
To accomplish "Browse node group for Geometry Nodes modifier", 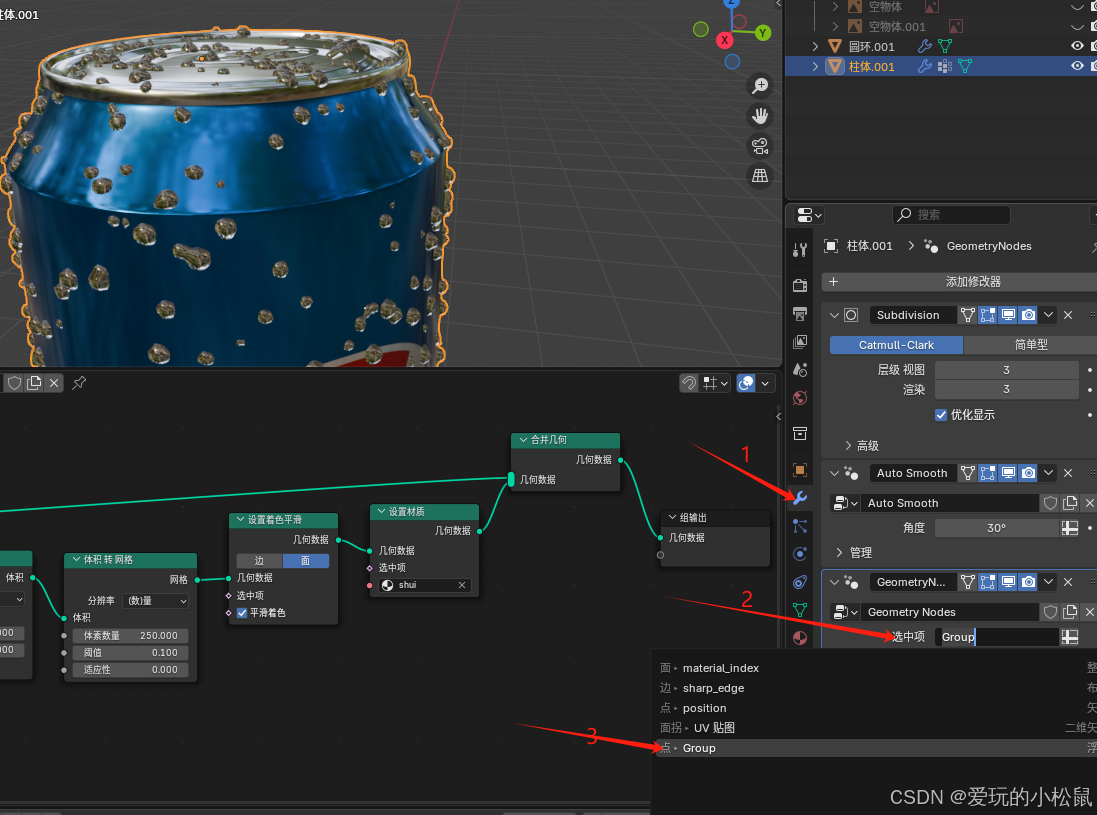I will pos(845,612).
